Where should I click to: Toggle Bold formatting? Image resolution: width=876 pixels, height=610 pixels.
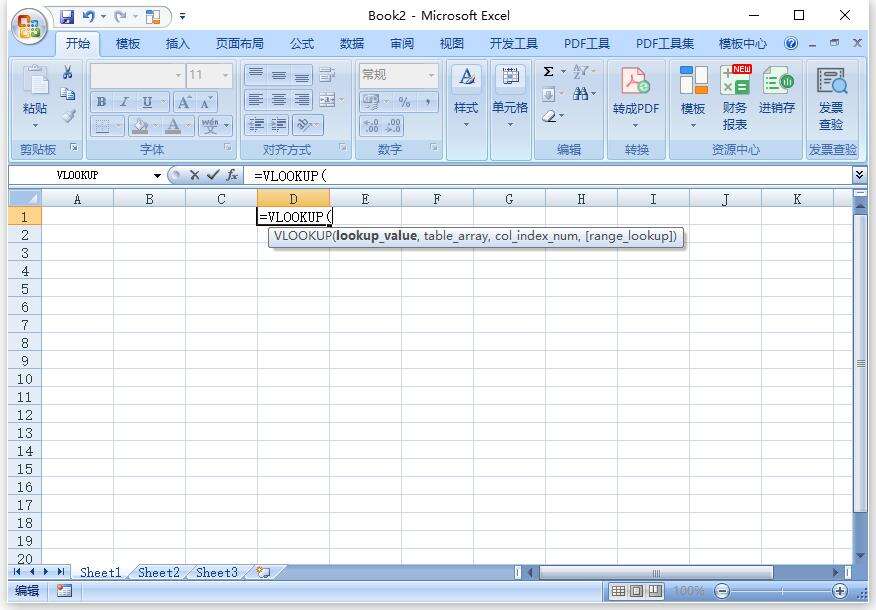pyautogui.click(x=101, y=102)
